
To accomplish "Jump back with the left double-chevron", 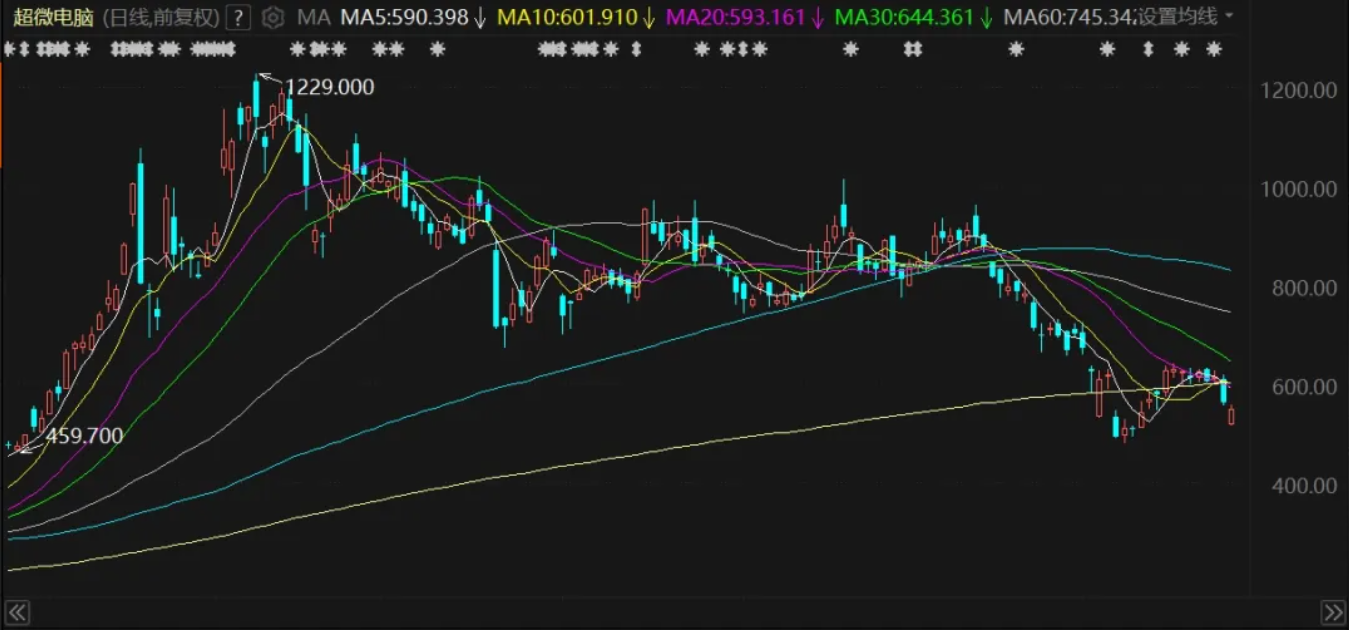I will [x=17, y=612].
